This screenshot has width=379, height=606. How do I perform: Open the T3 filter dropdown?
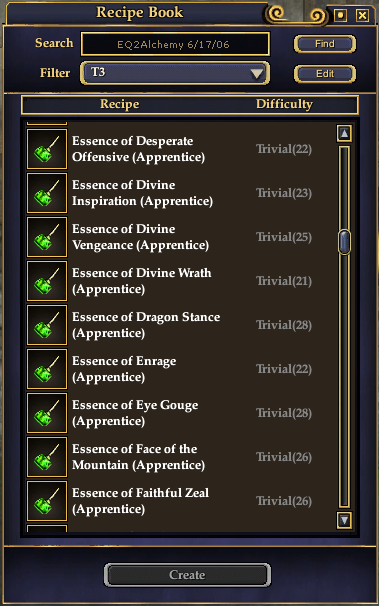click(175, 73)
